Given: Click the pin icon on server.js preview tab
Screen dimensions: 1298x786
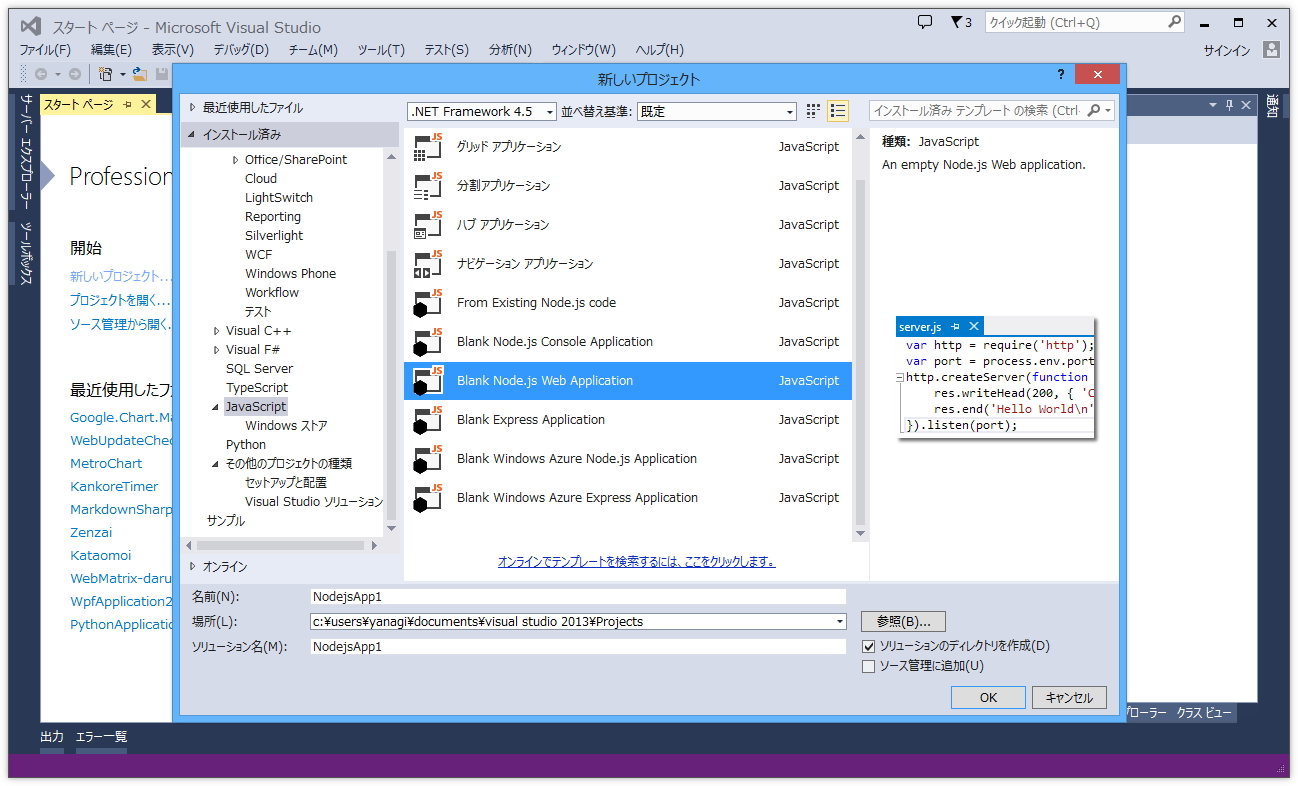Looking at the screenshot, I should 955,327.
